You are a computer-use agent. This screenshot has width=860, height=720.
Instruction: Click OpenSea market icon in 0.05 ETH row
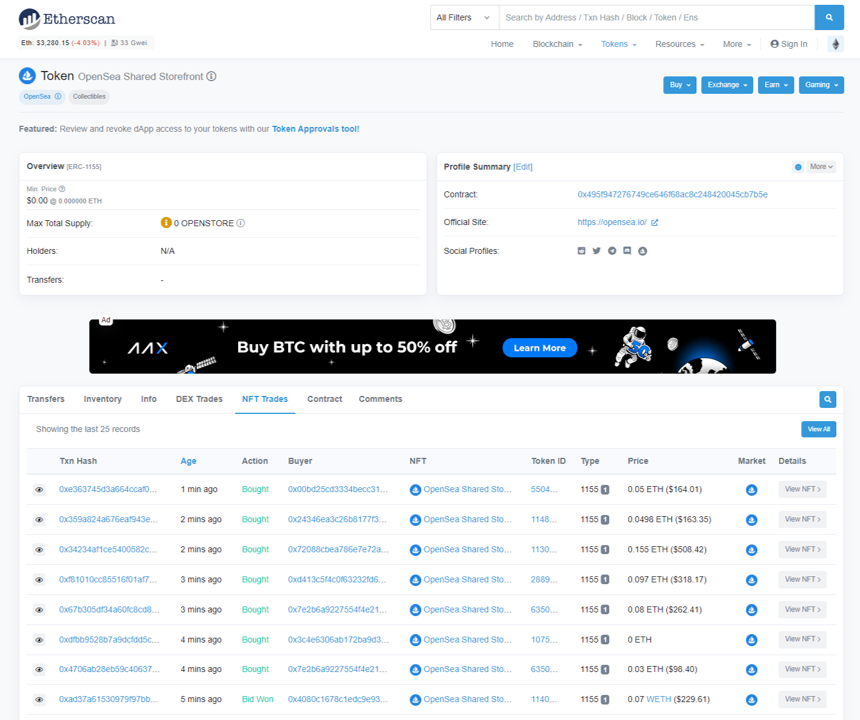[751, 490]
